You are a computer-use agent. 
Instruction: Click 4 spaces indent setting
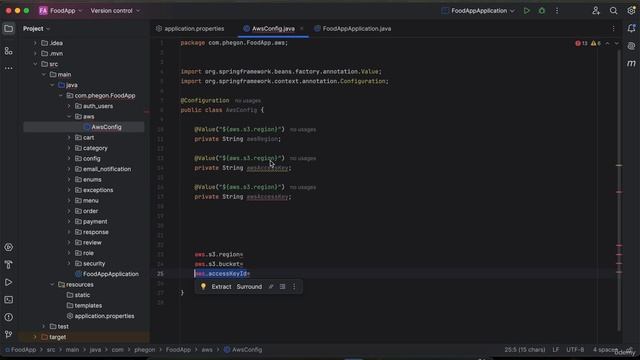pyautogui.click(x=605, y=350)
